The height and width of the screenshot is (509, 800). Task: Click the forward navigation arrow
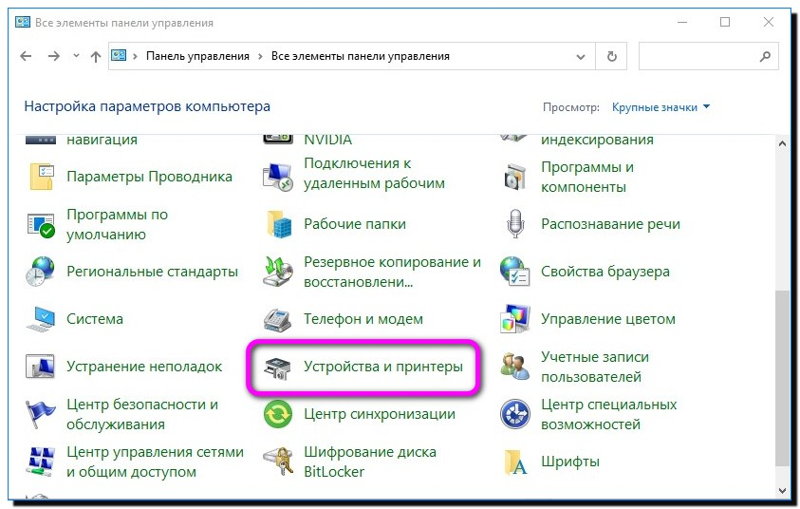(54, 56)
